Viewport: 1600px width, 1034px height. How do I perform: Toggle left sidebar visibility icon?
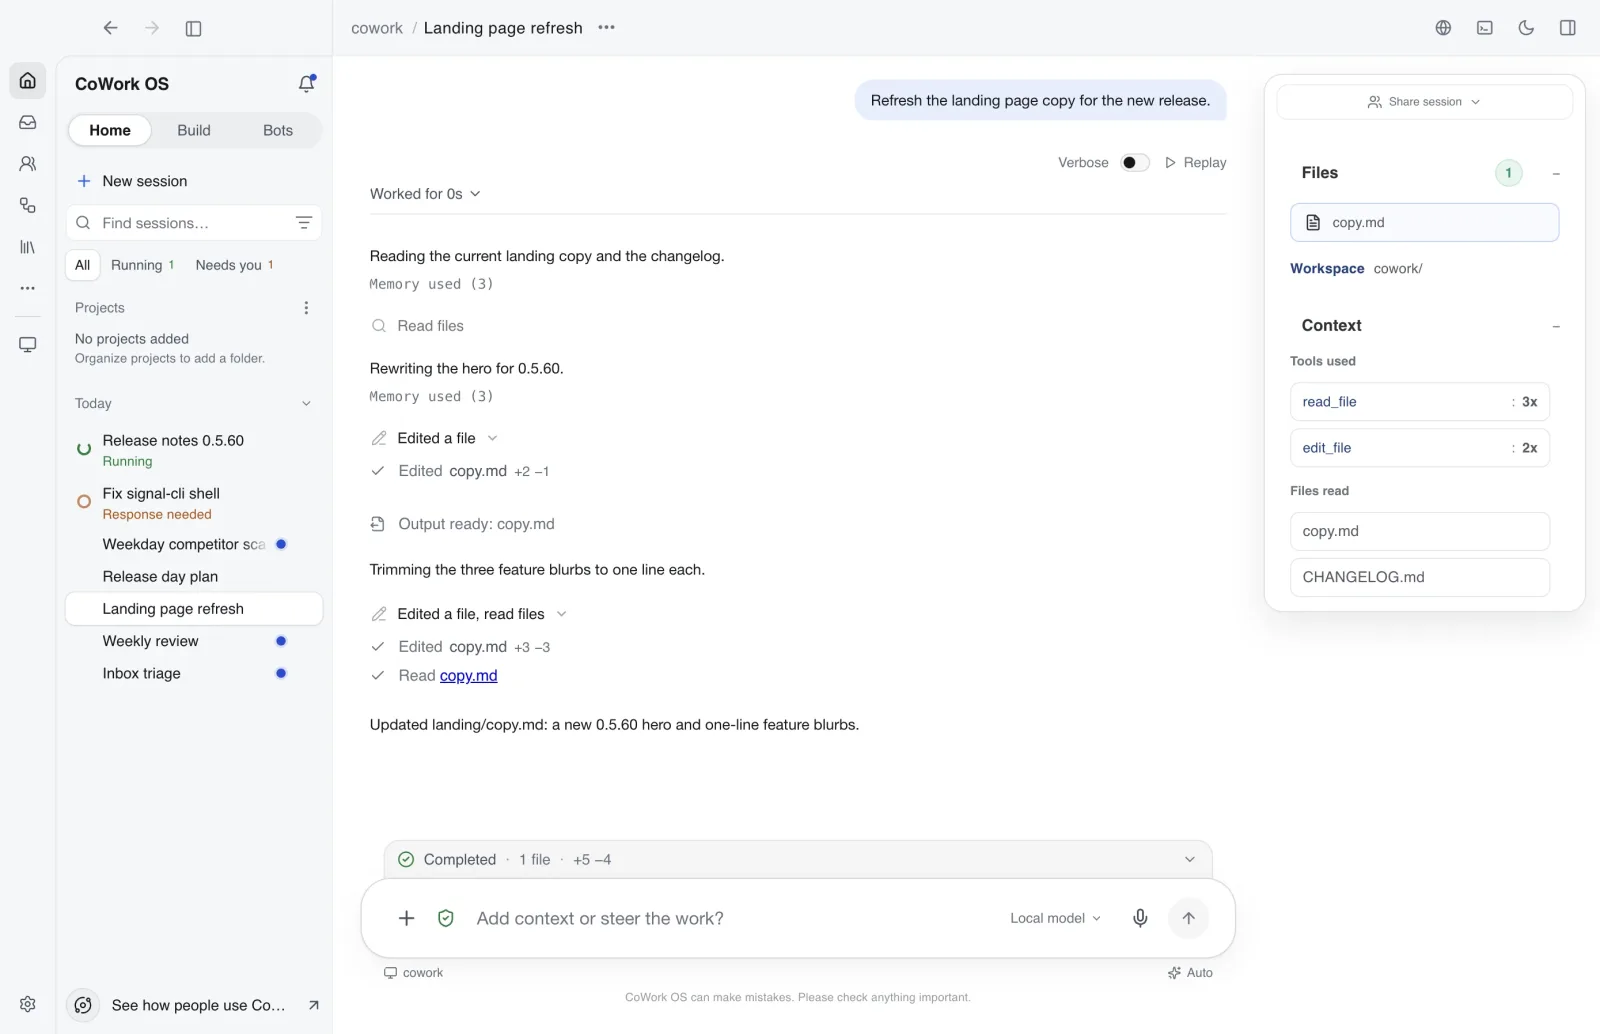pos(194,29)
